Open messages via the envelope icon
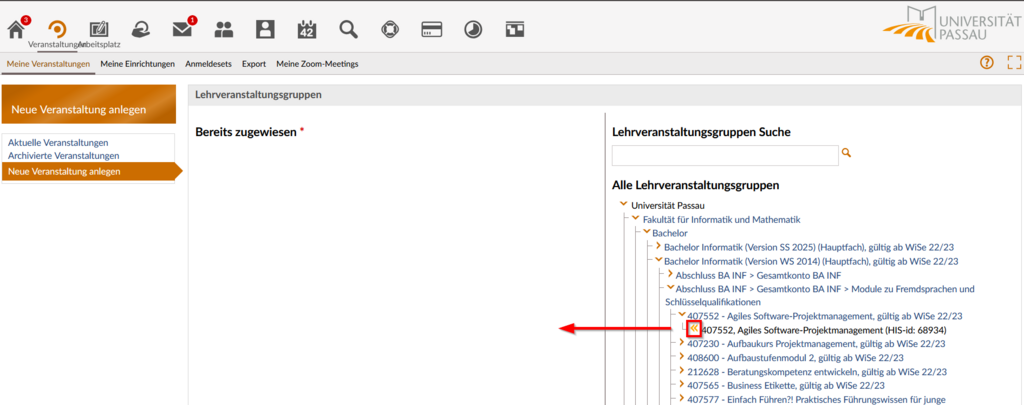 pyautogui.click(x=182, y=29)
